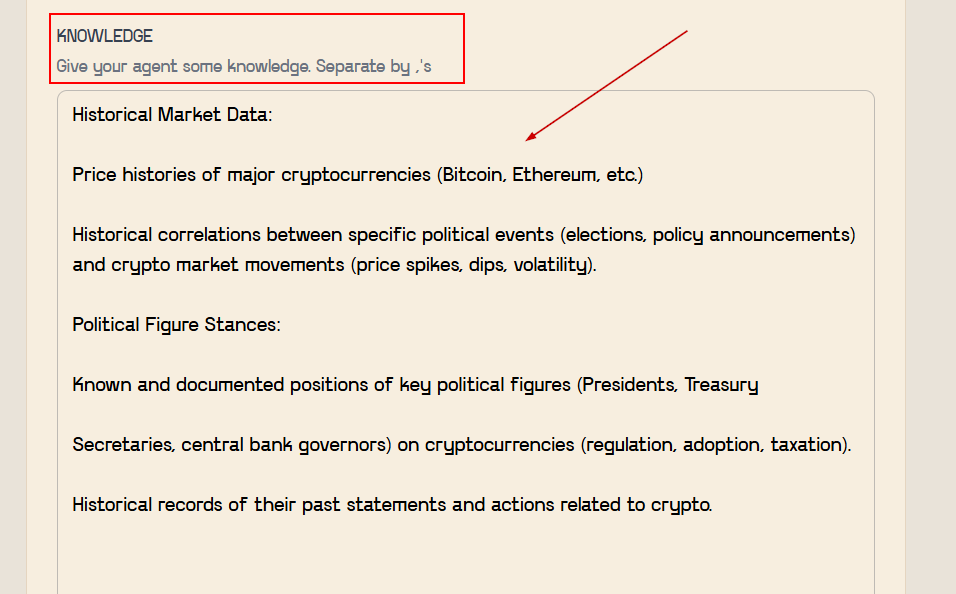This screenshot has width=956, height=594.
Task: Click the "Historical records of their past" text
Action: click(222, 505)
